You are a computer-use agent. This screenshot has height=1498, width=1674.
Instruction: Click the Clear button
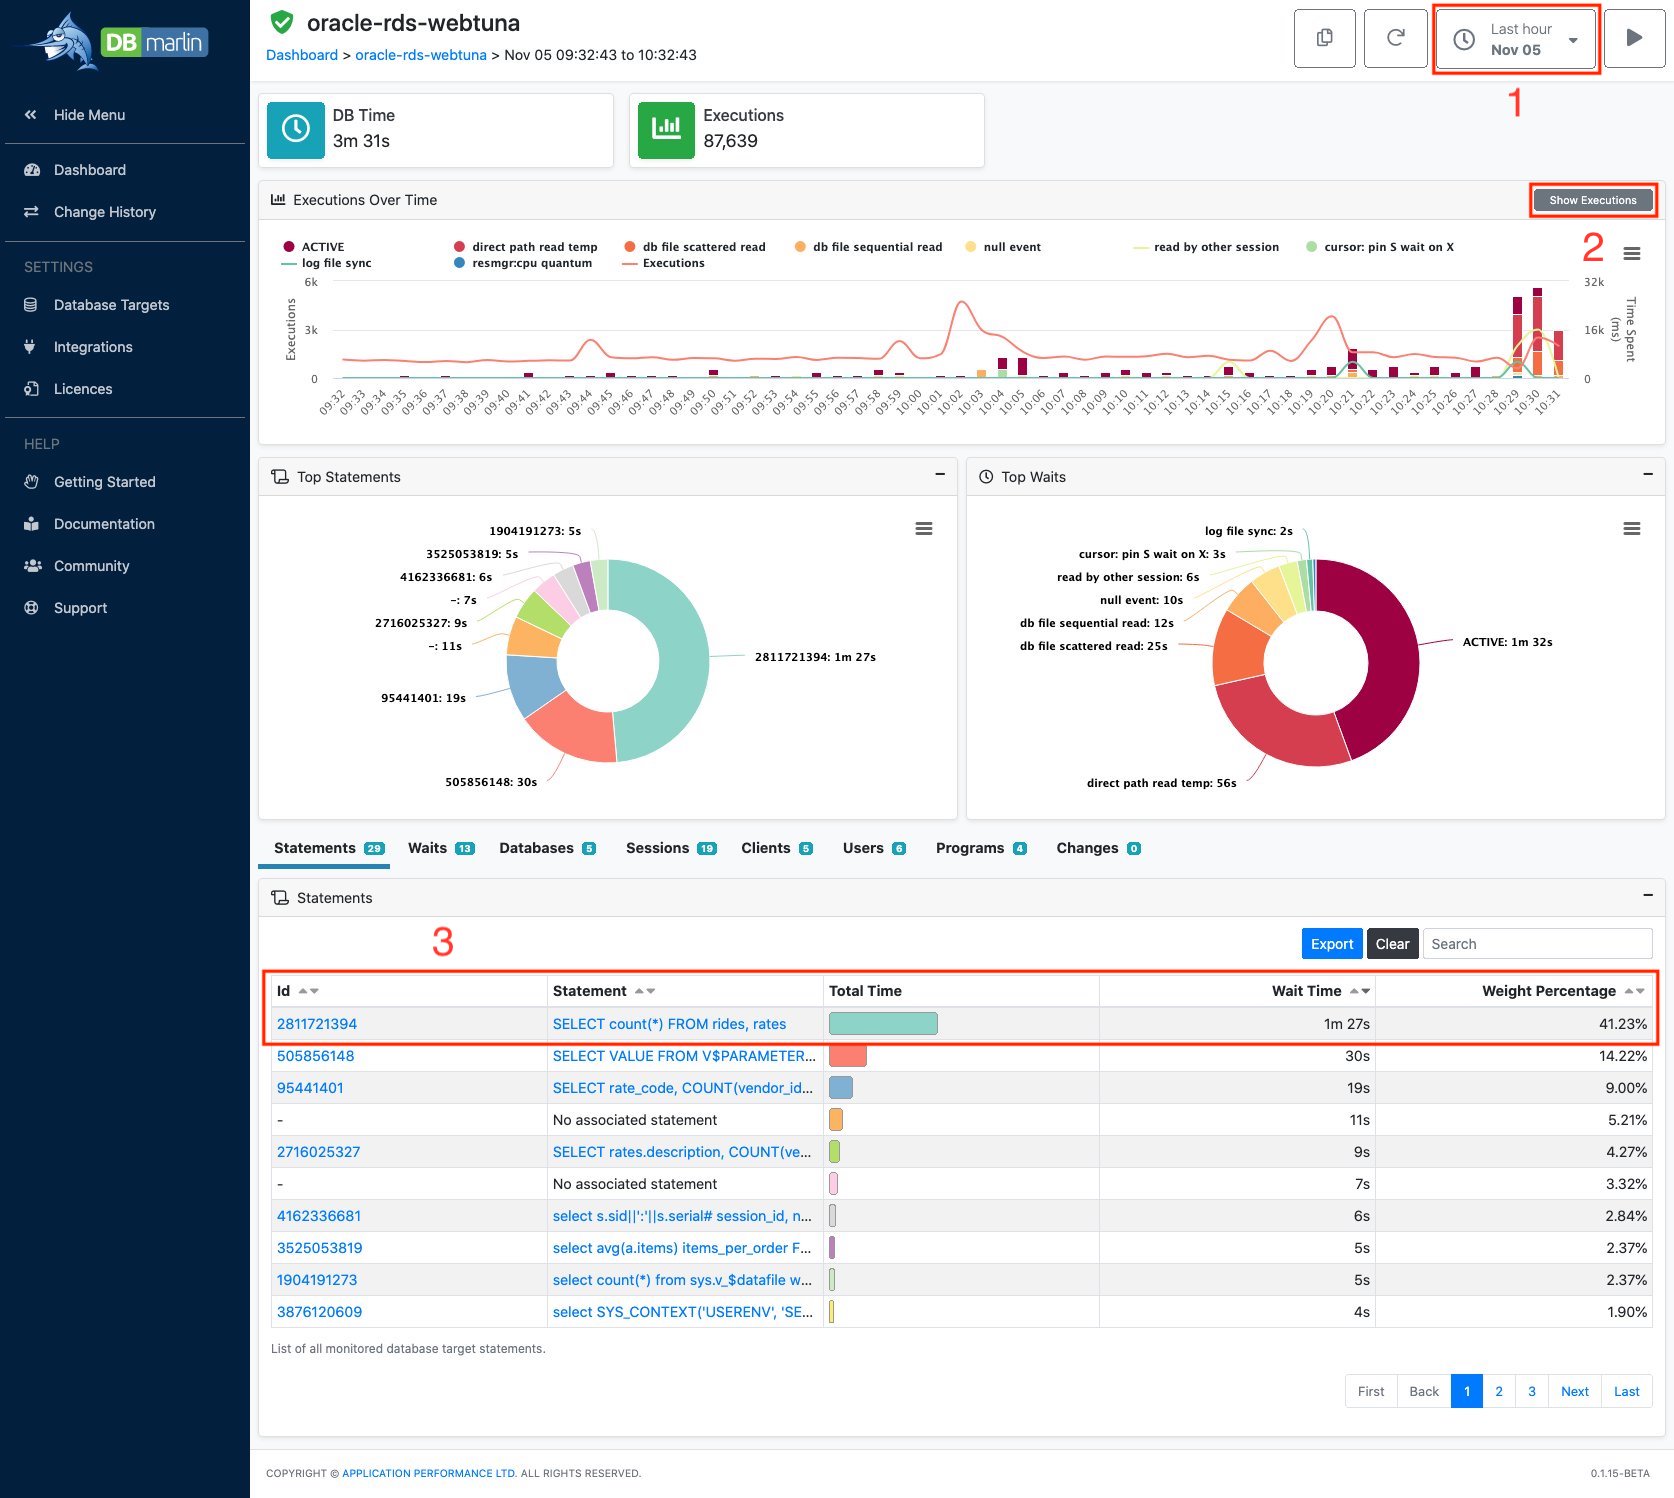(x=1392, y=944)
